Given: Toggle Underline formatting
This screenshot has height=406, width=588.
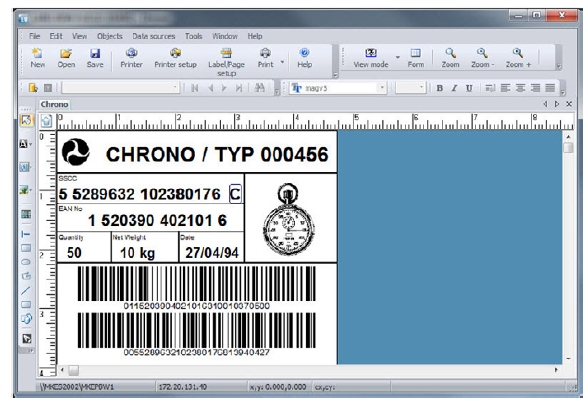Looking at the screenshot, I should pyautogui.click(x=469, y=88).
